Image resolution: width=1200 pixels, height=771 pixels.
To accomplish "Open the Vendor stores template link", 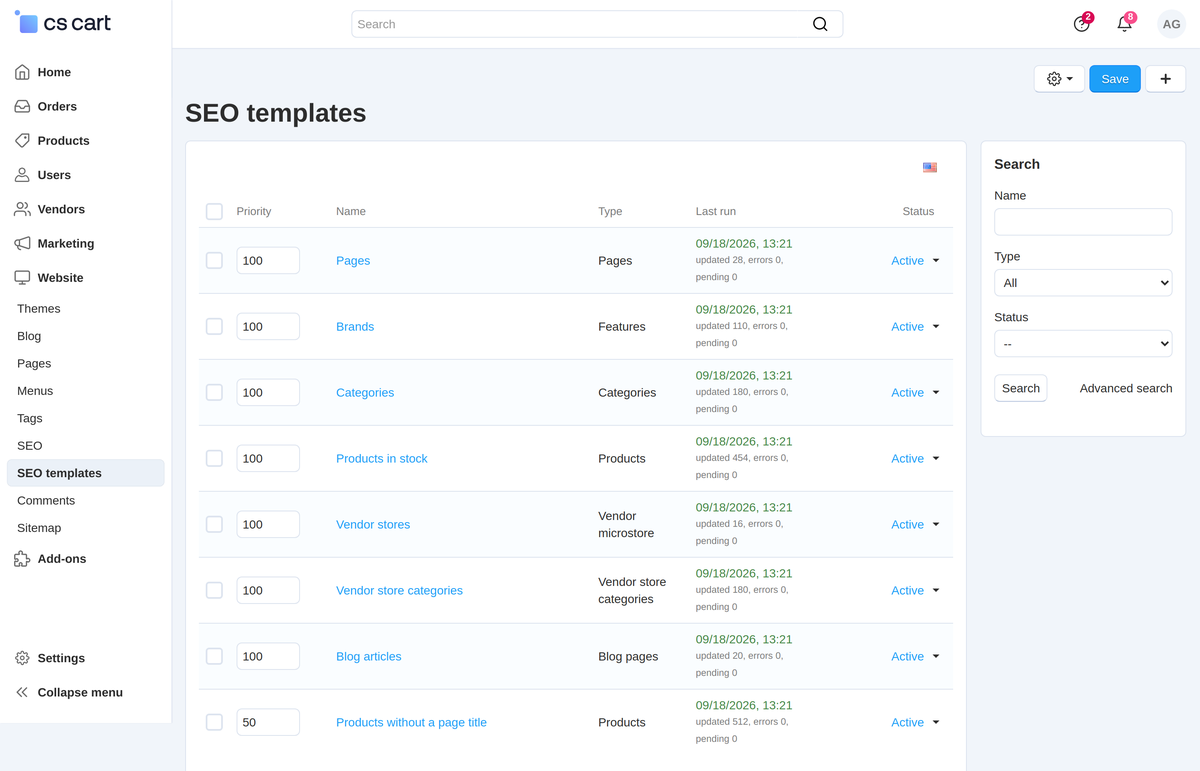I will pos(373,524).
